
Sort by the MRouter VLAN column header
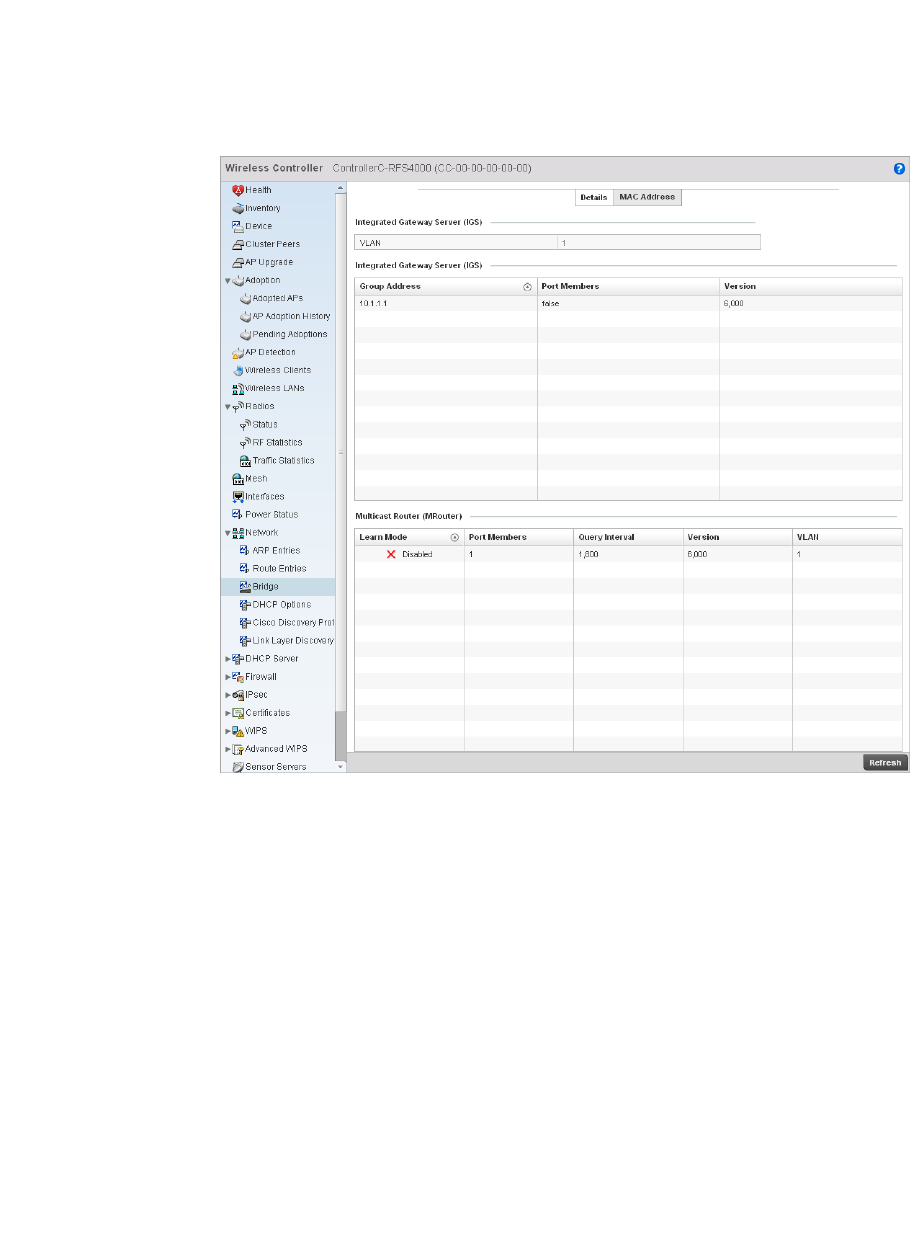coord(847,537)
